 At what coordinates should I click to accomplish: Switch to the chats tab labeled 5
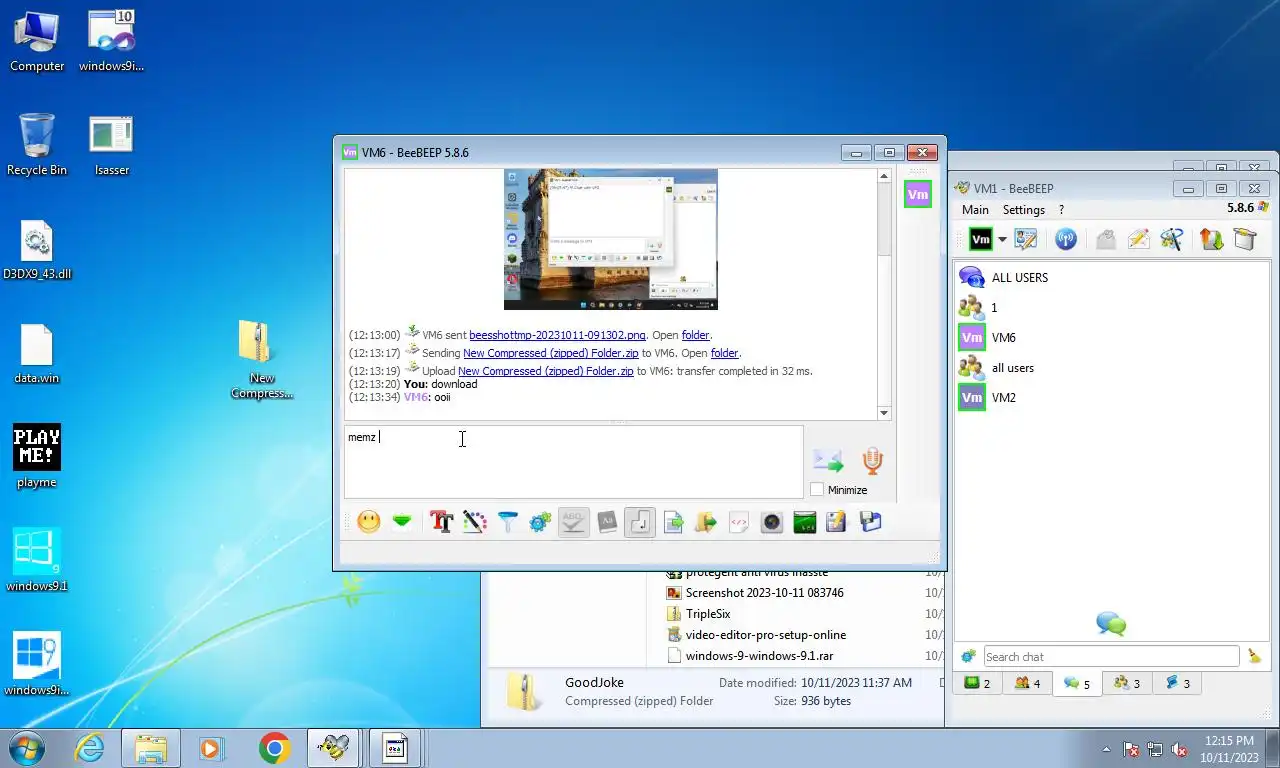[1076, 684]
